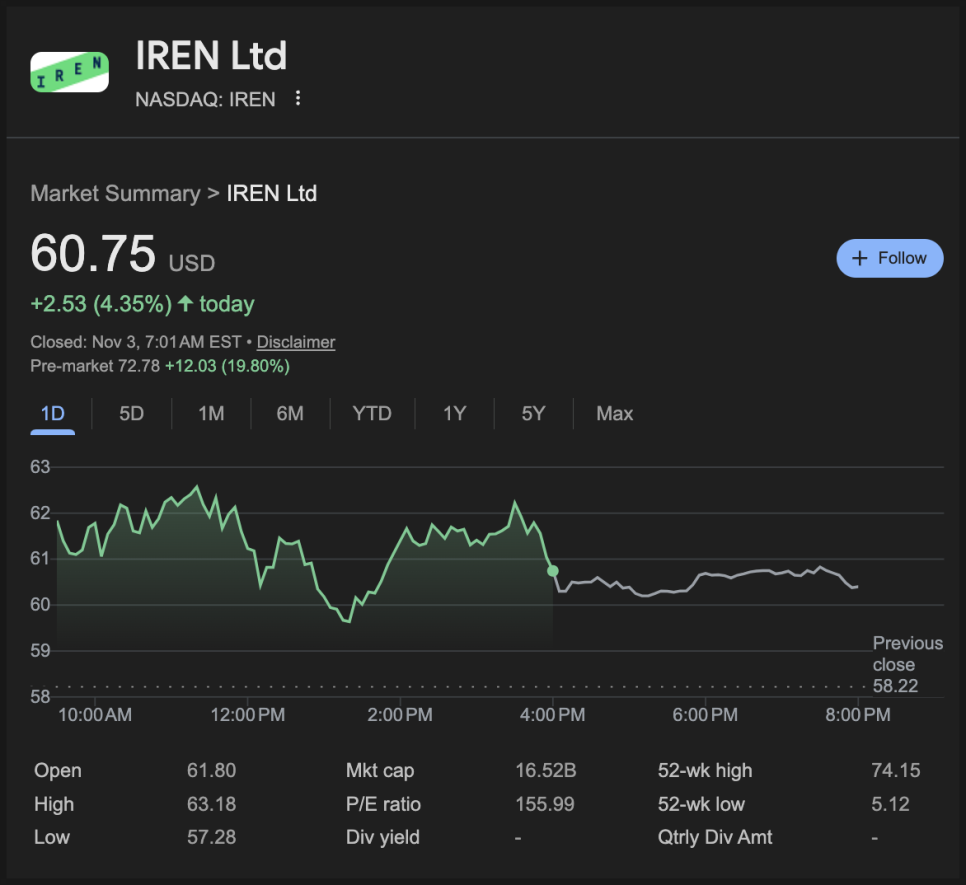Click the green up arrow beside today

(x=185, y=304)
